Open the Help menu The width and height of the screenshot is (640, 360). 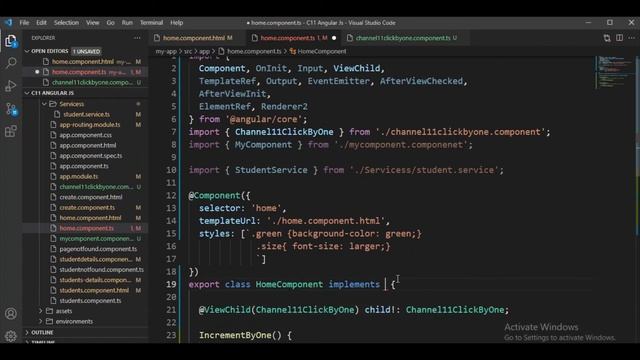(176, 22)
